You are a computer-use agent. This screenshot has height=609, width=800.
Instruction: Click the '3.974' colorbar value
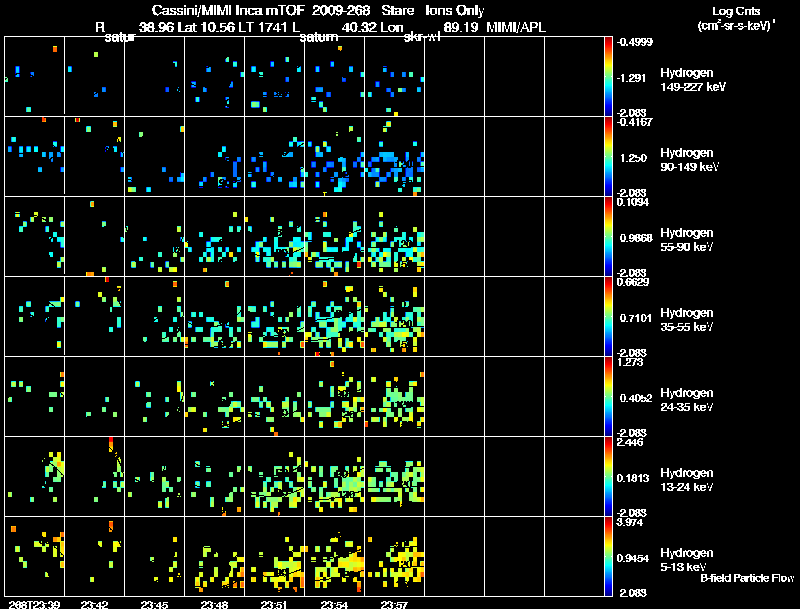(x=630, y=522)
